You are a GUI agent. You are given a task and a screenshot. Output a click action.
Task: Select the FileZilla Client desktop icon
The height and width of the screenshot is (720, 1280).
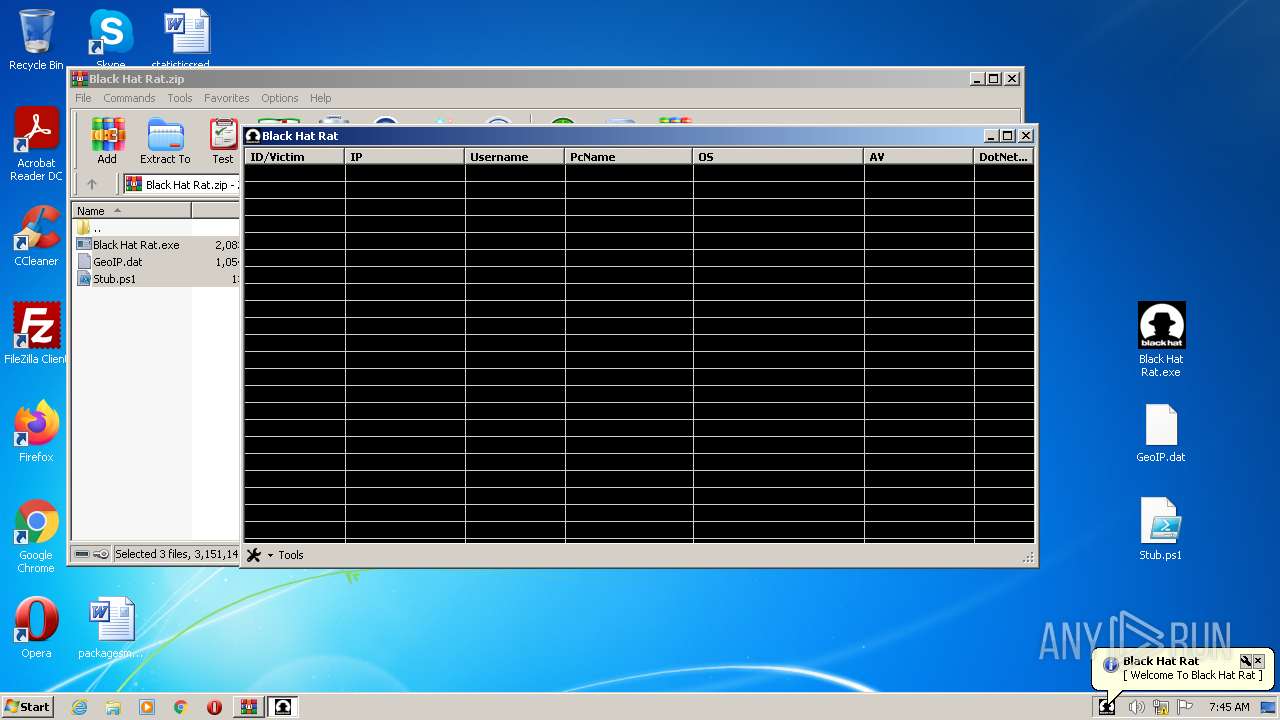pyautogui.click(x=36, y=334)
